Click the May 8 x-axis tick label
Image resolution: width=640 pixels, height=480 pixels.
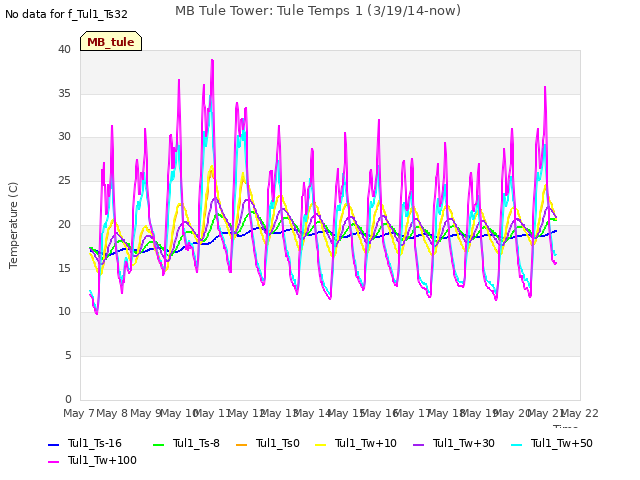(112, 413)
